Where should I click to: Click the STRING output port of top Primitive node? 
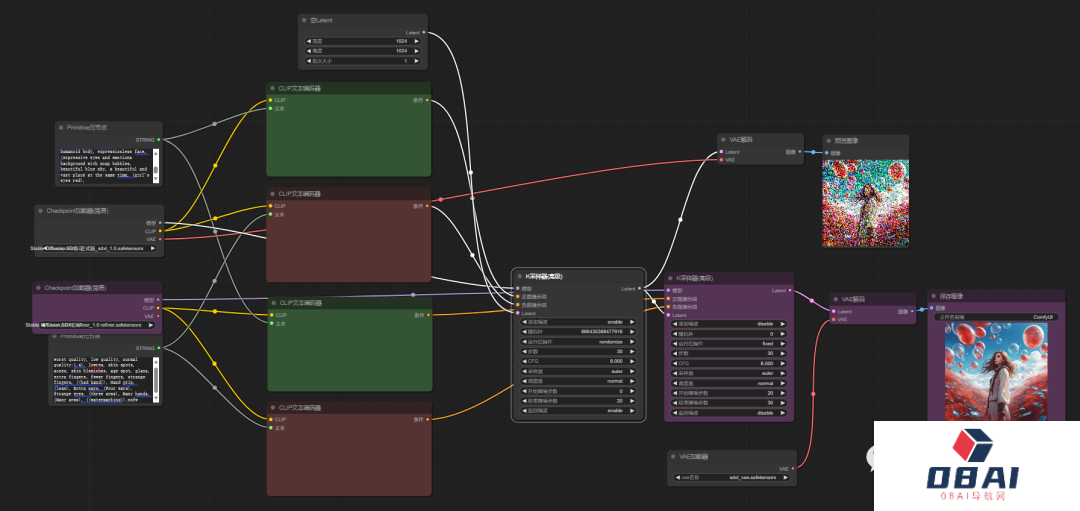point(158,140)
